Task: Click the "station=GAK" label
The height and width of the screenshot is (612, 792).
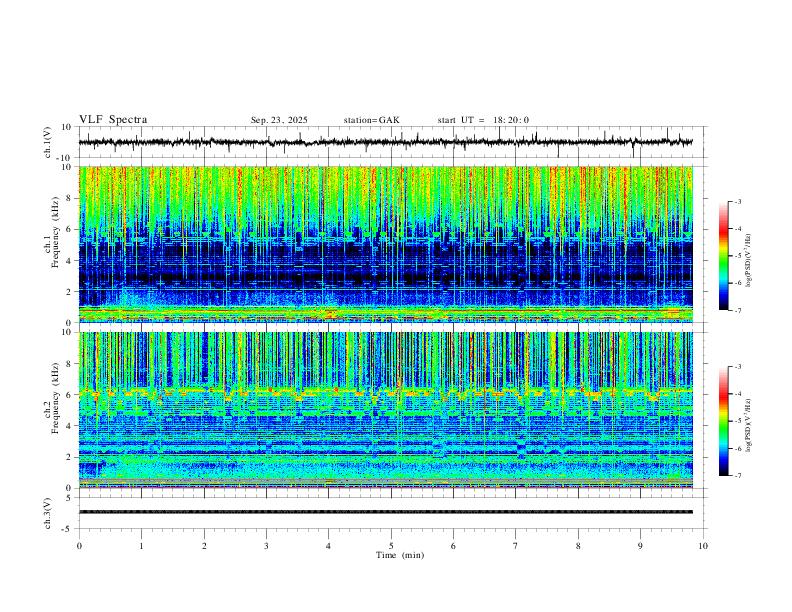Action: click(x=372, y=120)
